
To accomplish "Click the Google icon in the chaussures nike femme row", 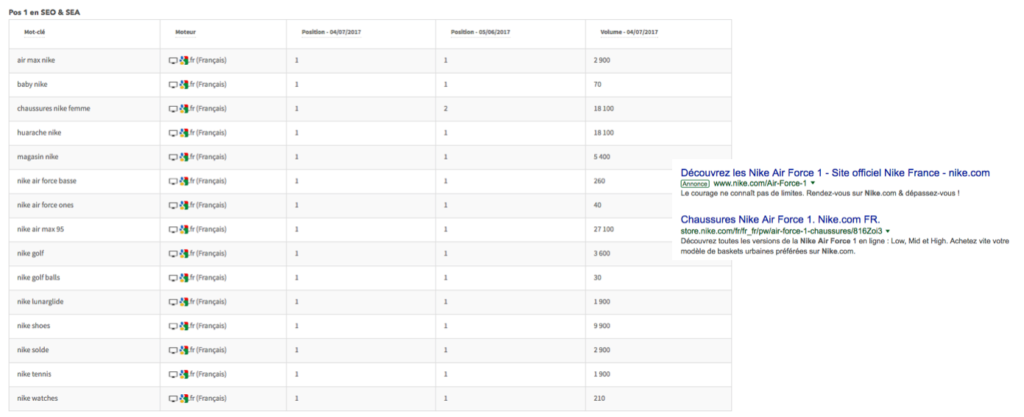I will click(184, 108).
